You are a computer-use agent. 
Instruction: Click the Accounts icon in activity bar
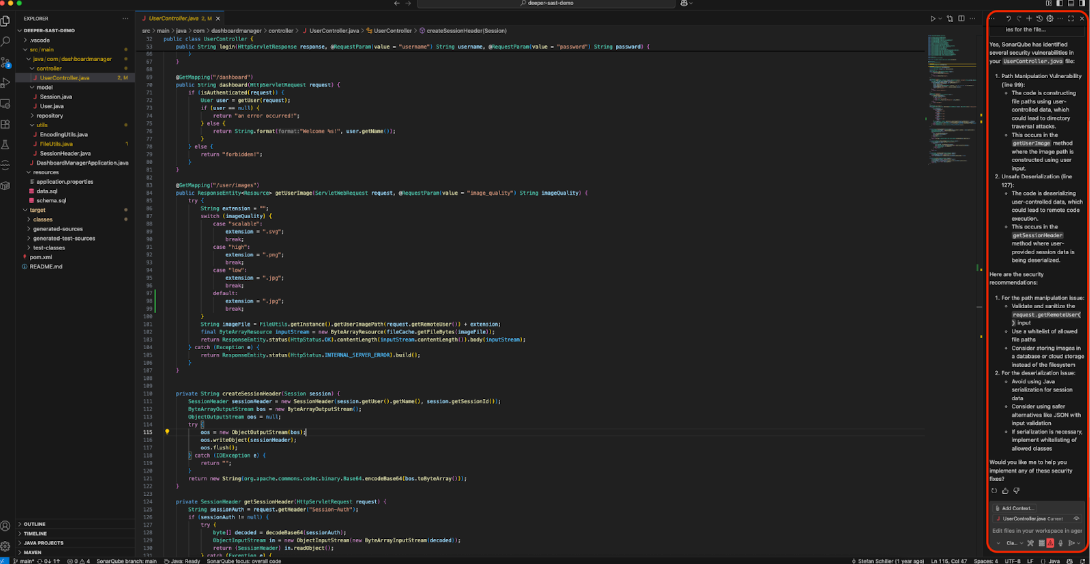6,525
